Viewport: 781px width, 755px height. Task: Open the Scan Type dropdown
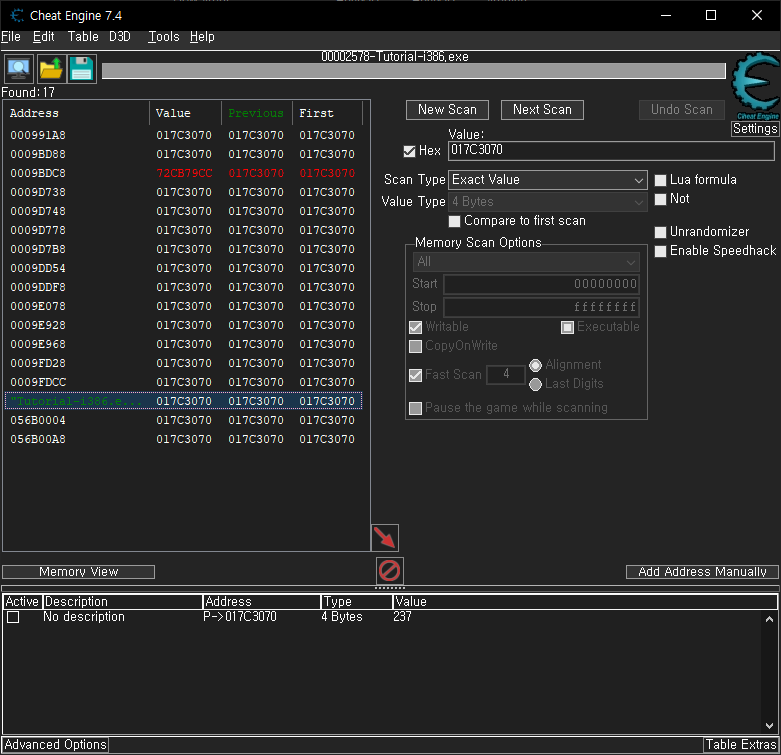[547, 180]
